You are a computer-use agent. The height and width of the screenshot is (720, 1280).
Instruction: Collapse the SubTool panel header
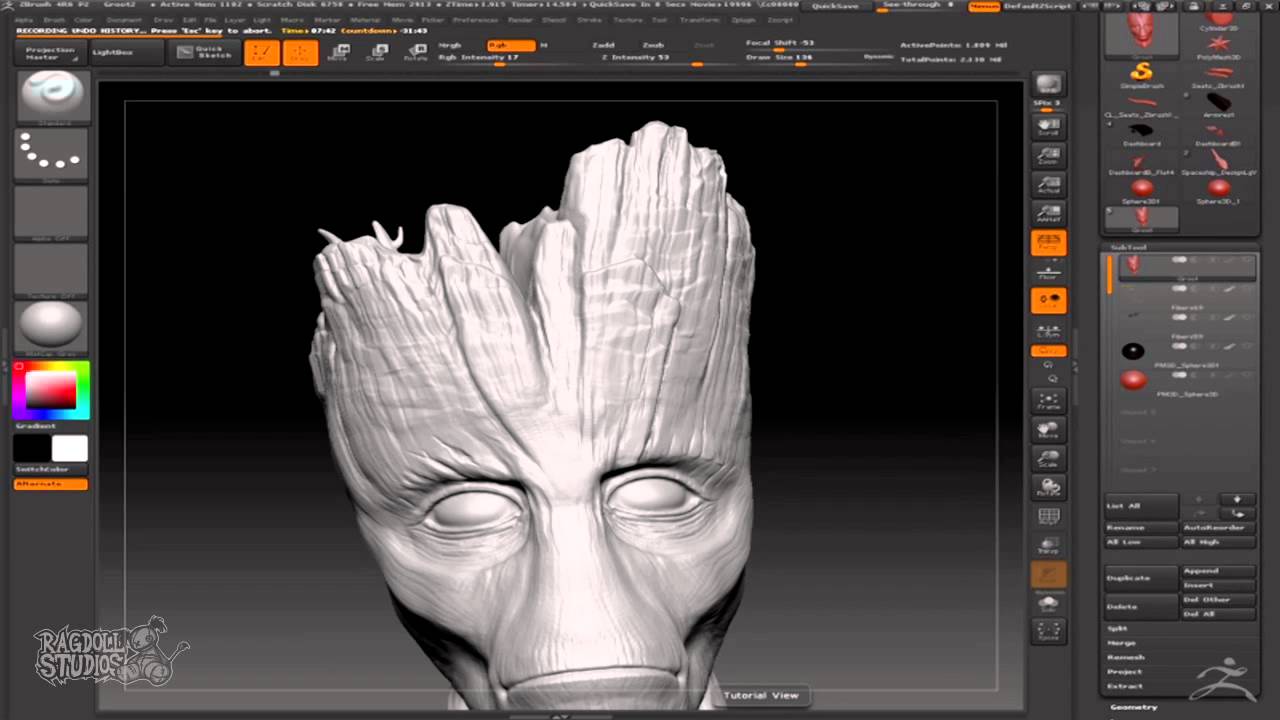(1128, 247)
